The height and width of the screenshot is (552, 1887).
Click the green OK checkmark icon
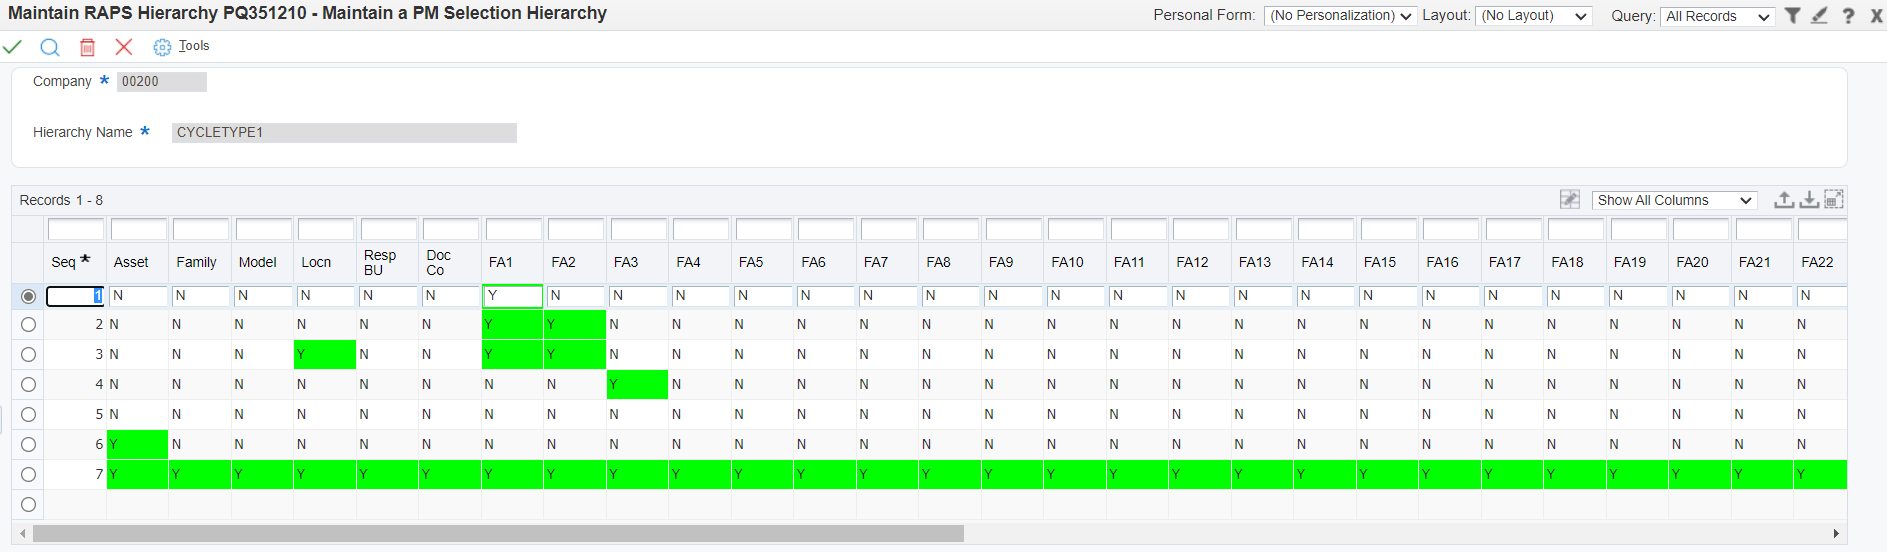13,47
